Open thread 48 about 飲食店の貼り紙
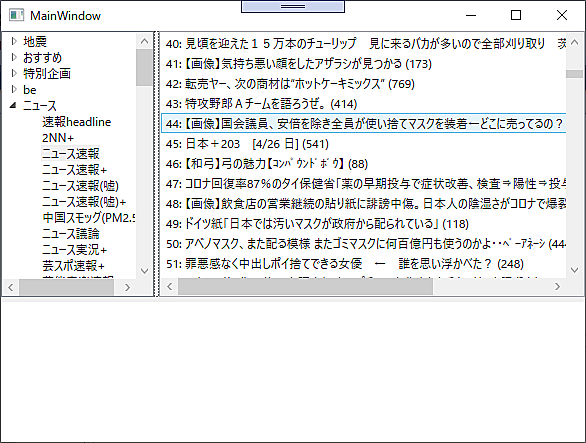The height and width of the screenshot is (443, 586). point(363,203)
